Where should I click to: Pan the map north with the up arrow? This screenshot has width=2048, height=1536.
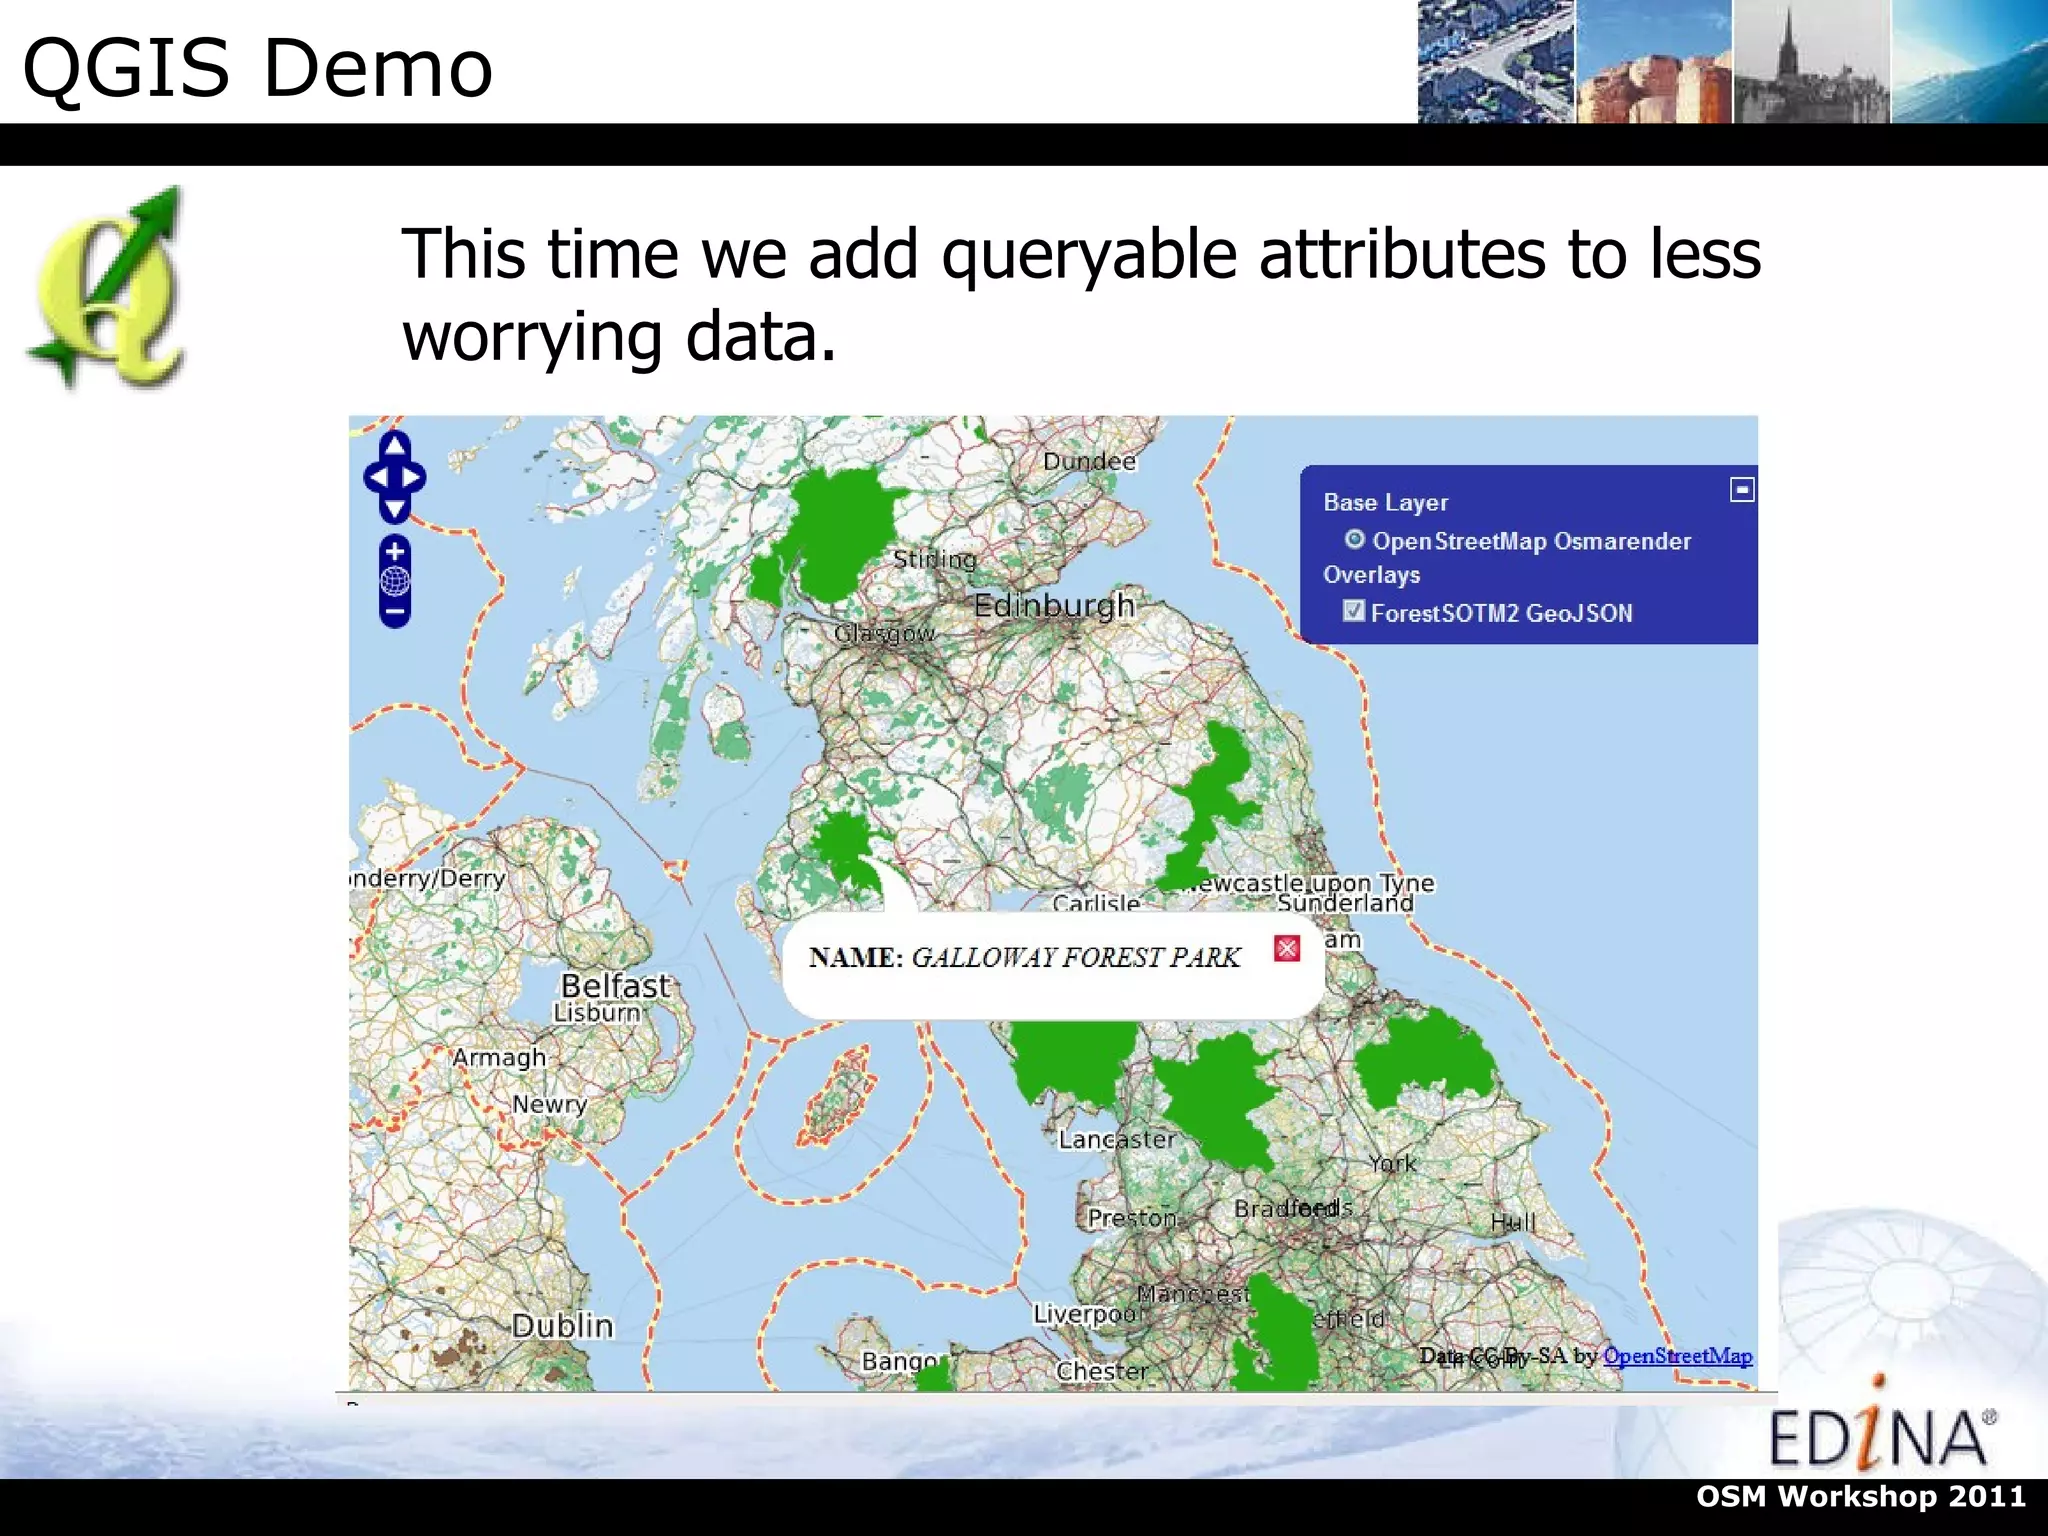click(x=394, y=445)
